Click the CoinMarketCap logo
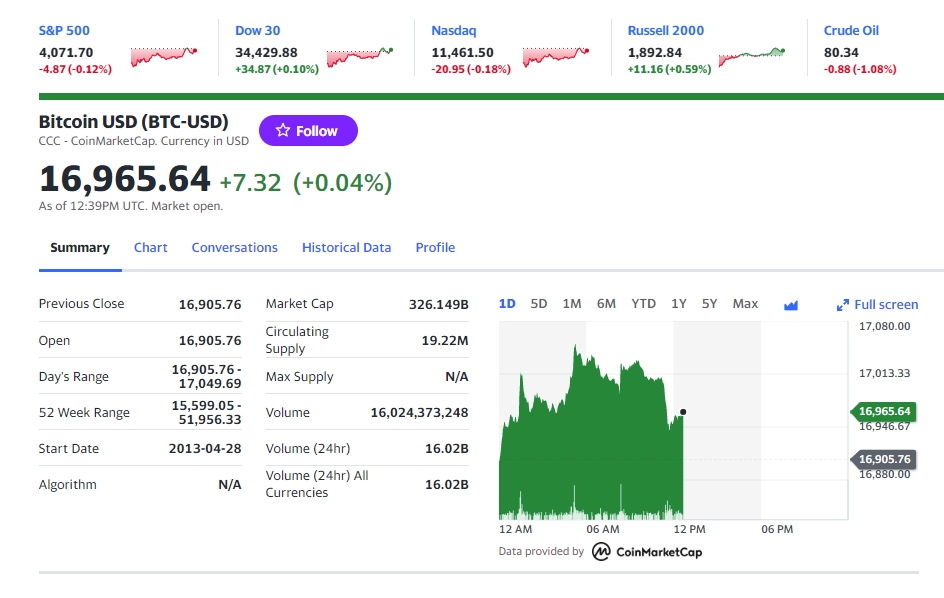The width and height of the screenshot is (944, 598). 647,552
